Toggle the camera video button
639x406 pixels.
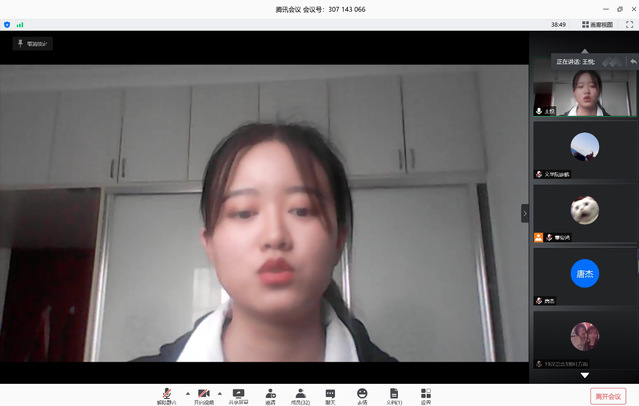(x=203, y=395)
